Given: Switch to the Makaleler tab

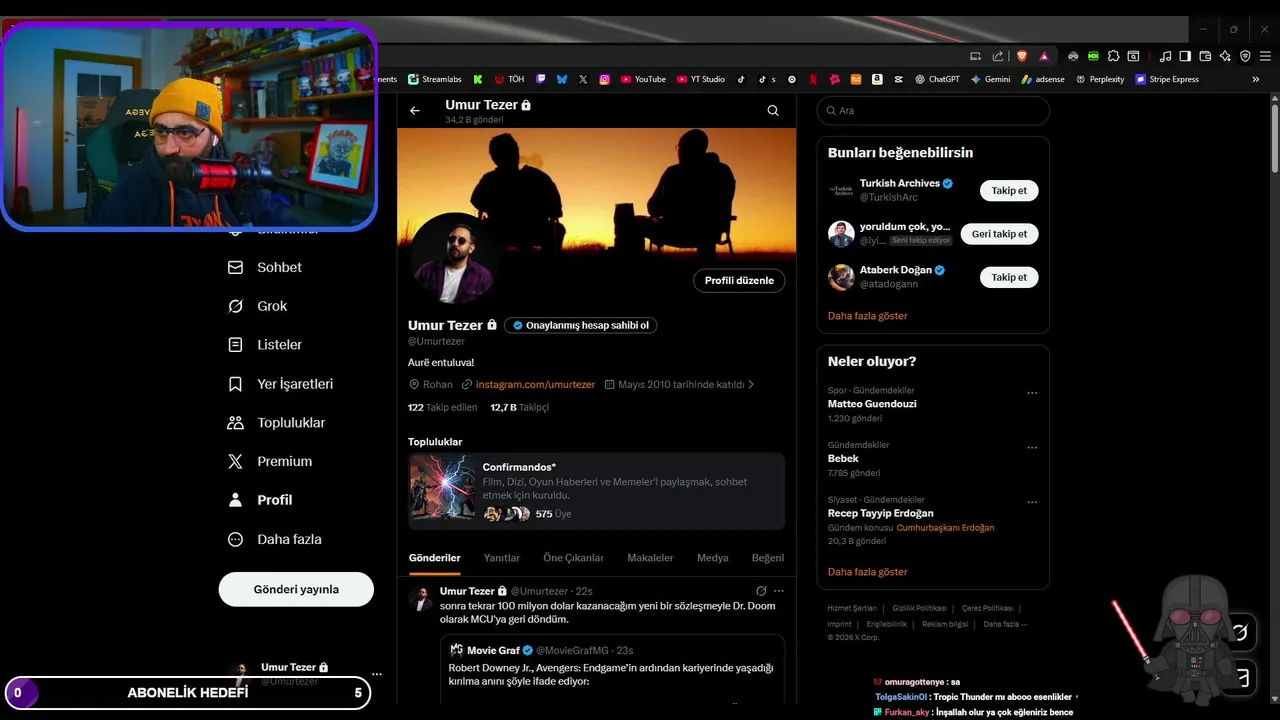Looking at the screenshot, I should (650, 558).
